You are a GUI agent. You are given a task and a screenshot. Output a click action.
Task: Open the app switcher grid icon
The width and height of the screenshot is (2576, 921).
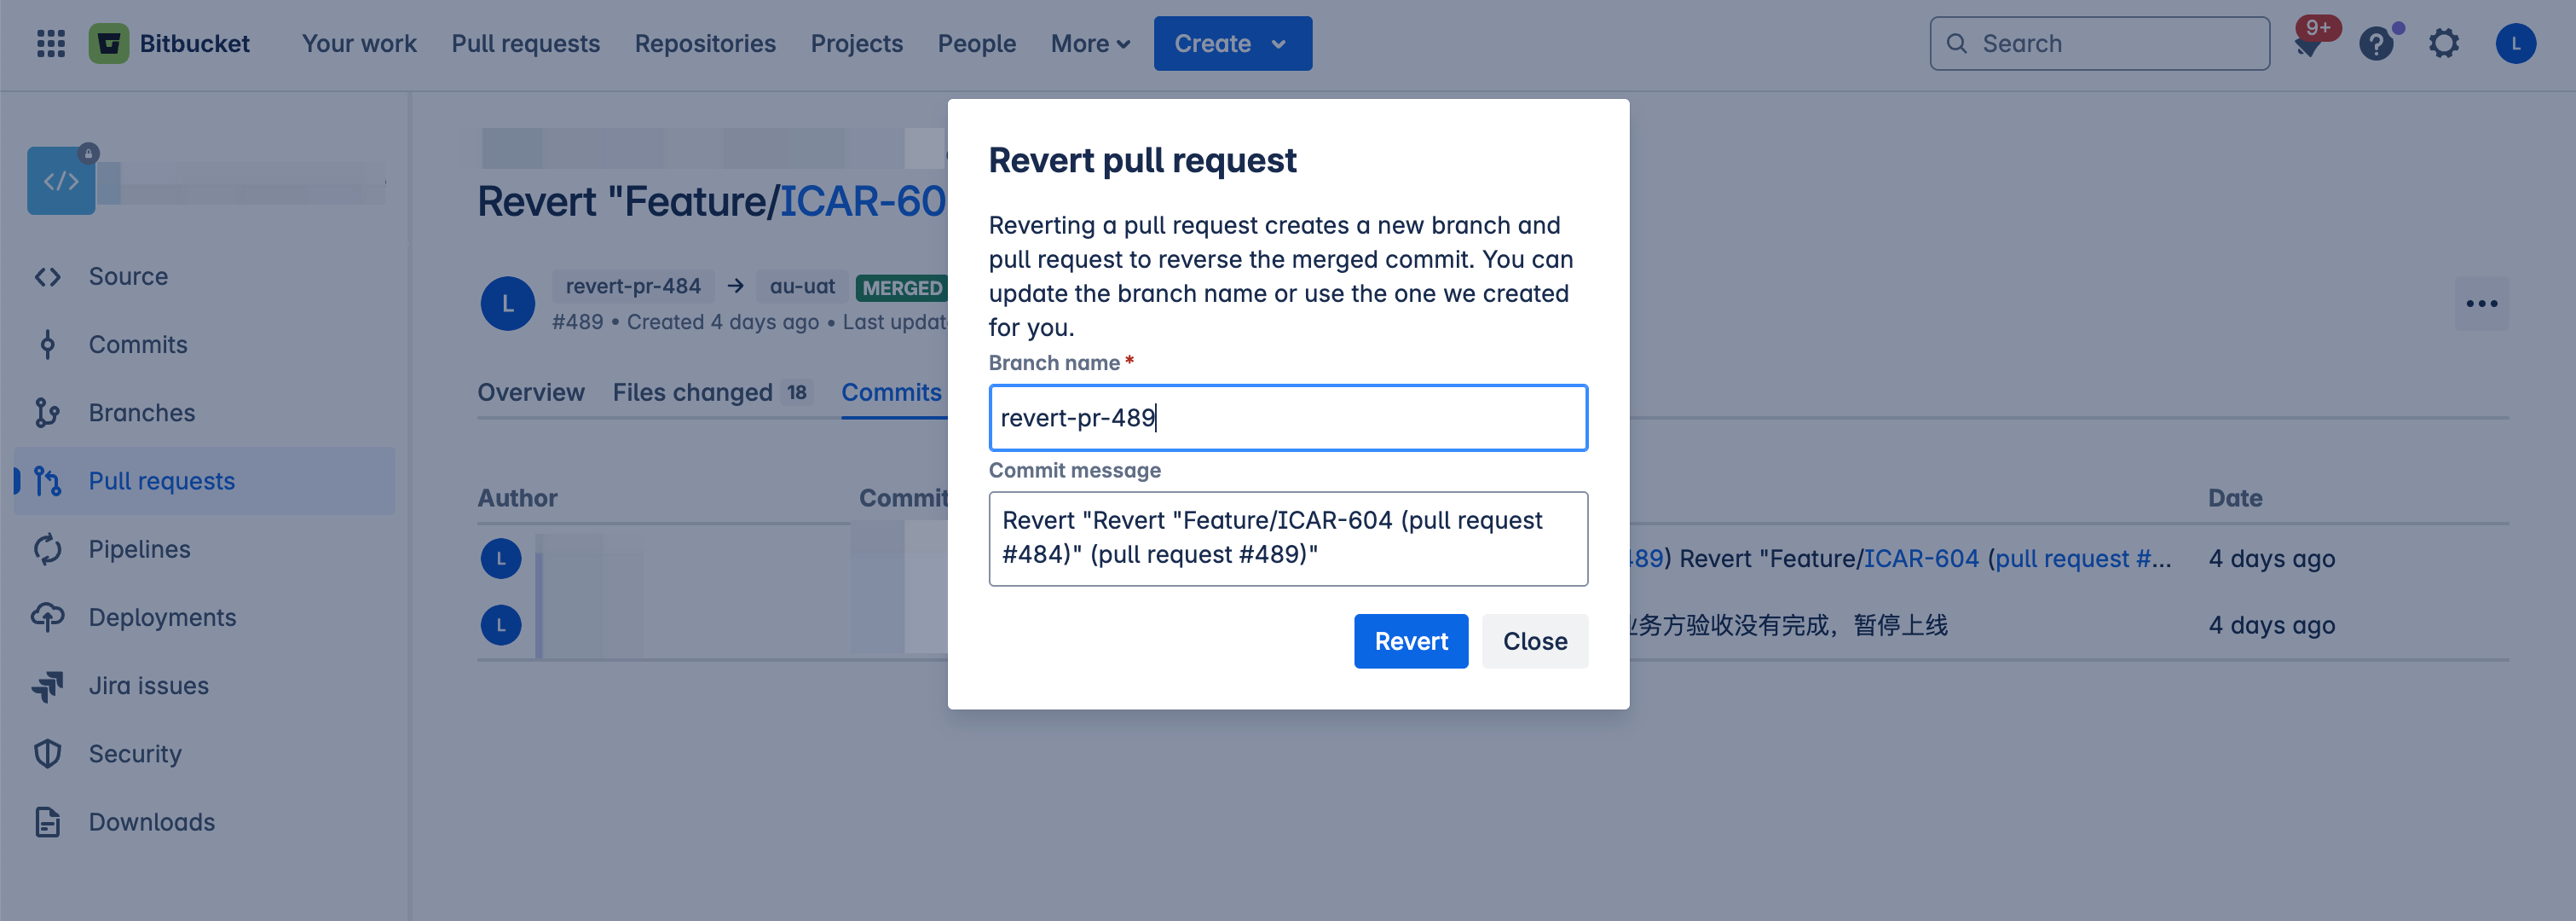[x=49, y=43]
